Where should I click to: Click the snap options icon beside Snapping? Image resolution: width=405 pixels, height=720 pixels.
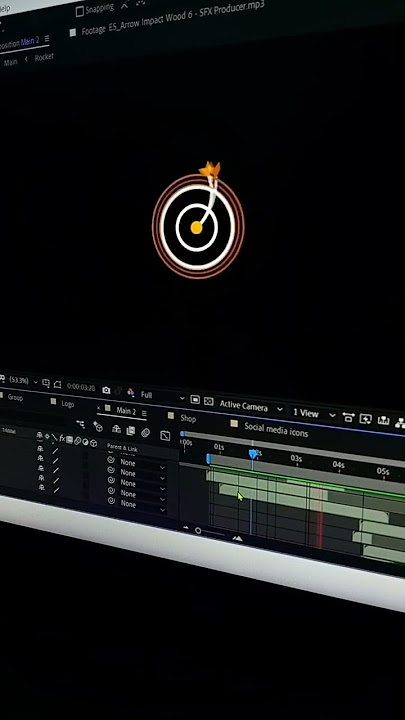(125, 6)
